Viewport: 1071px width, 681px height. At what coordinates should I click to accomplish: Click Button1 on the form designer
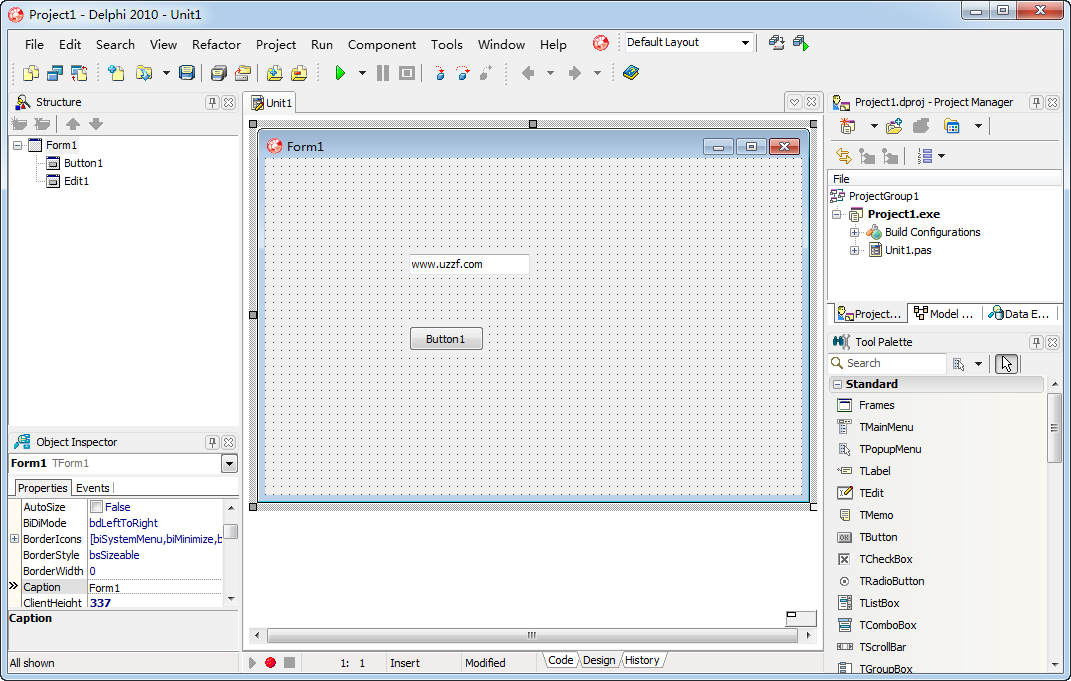tap(446, 339)
